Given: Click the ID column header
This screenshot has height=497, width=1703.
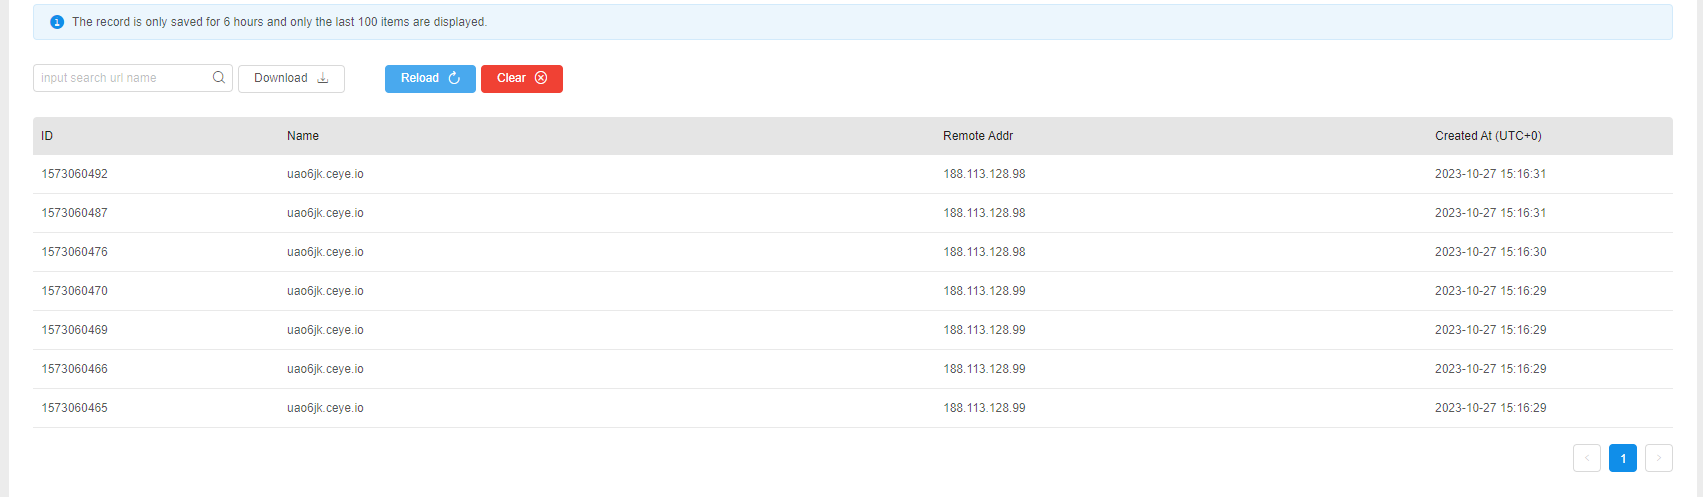Looking at the screenshot, I should (x=47, y=136).
